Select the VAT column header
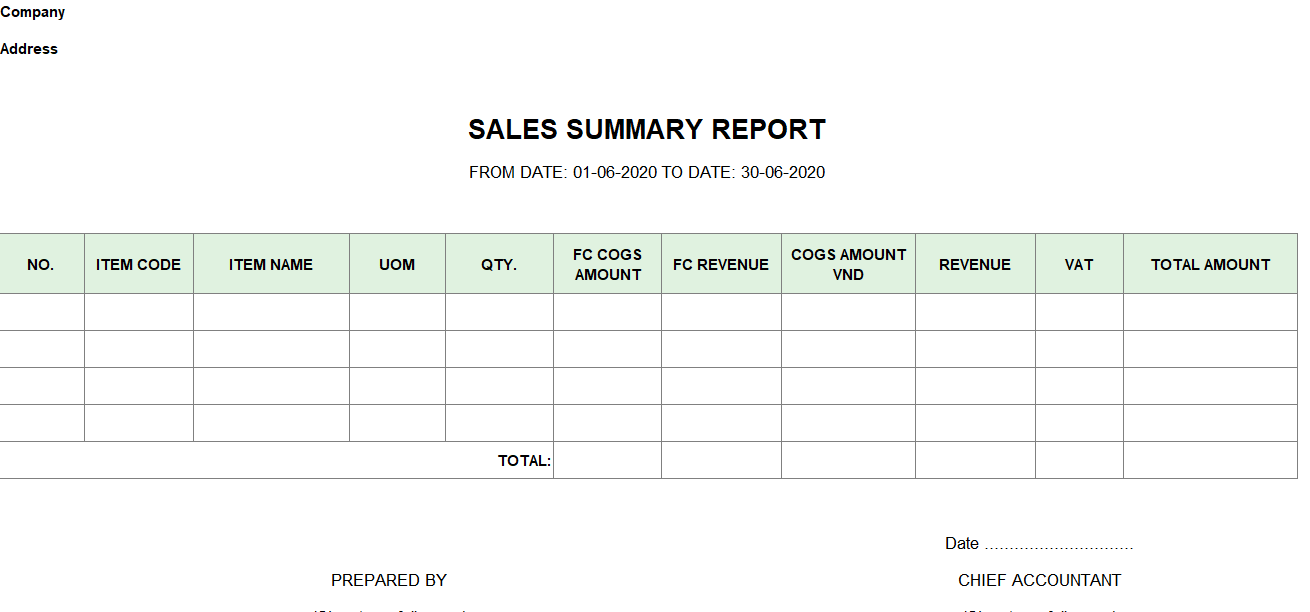 click(1079, 264)
